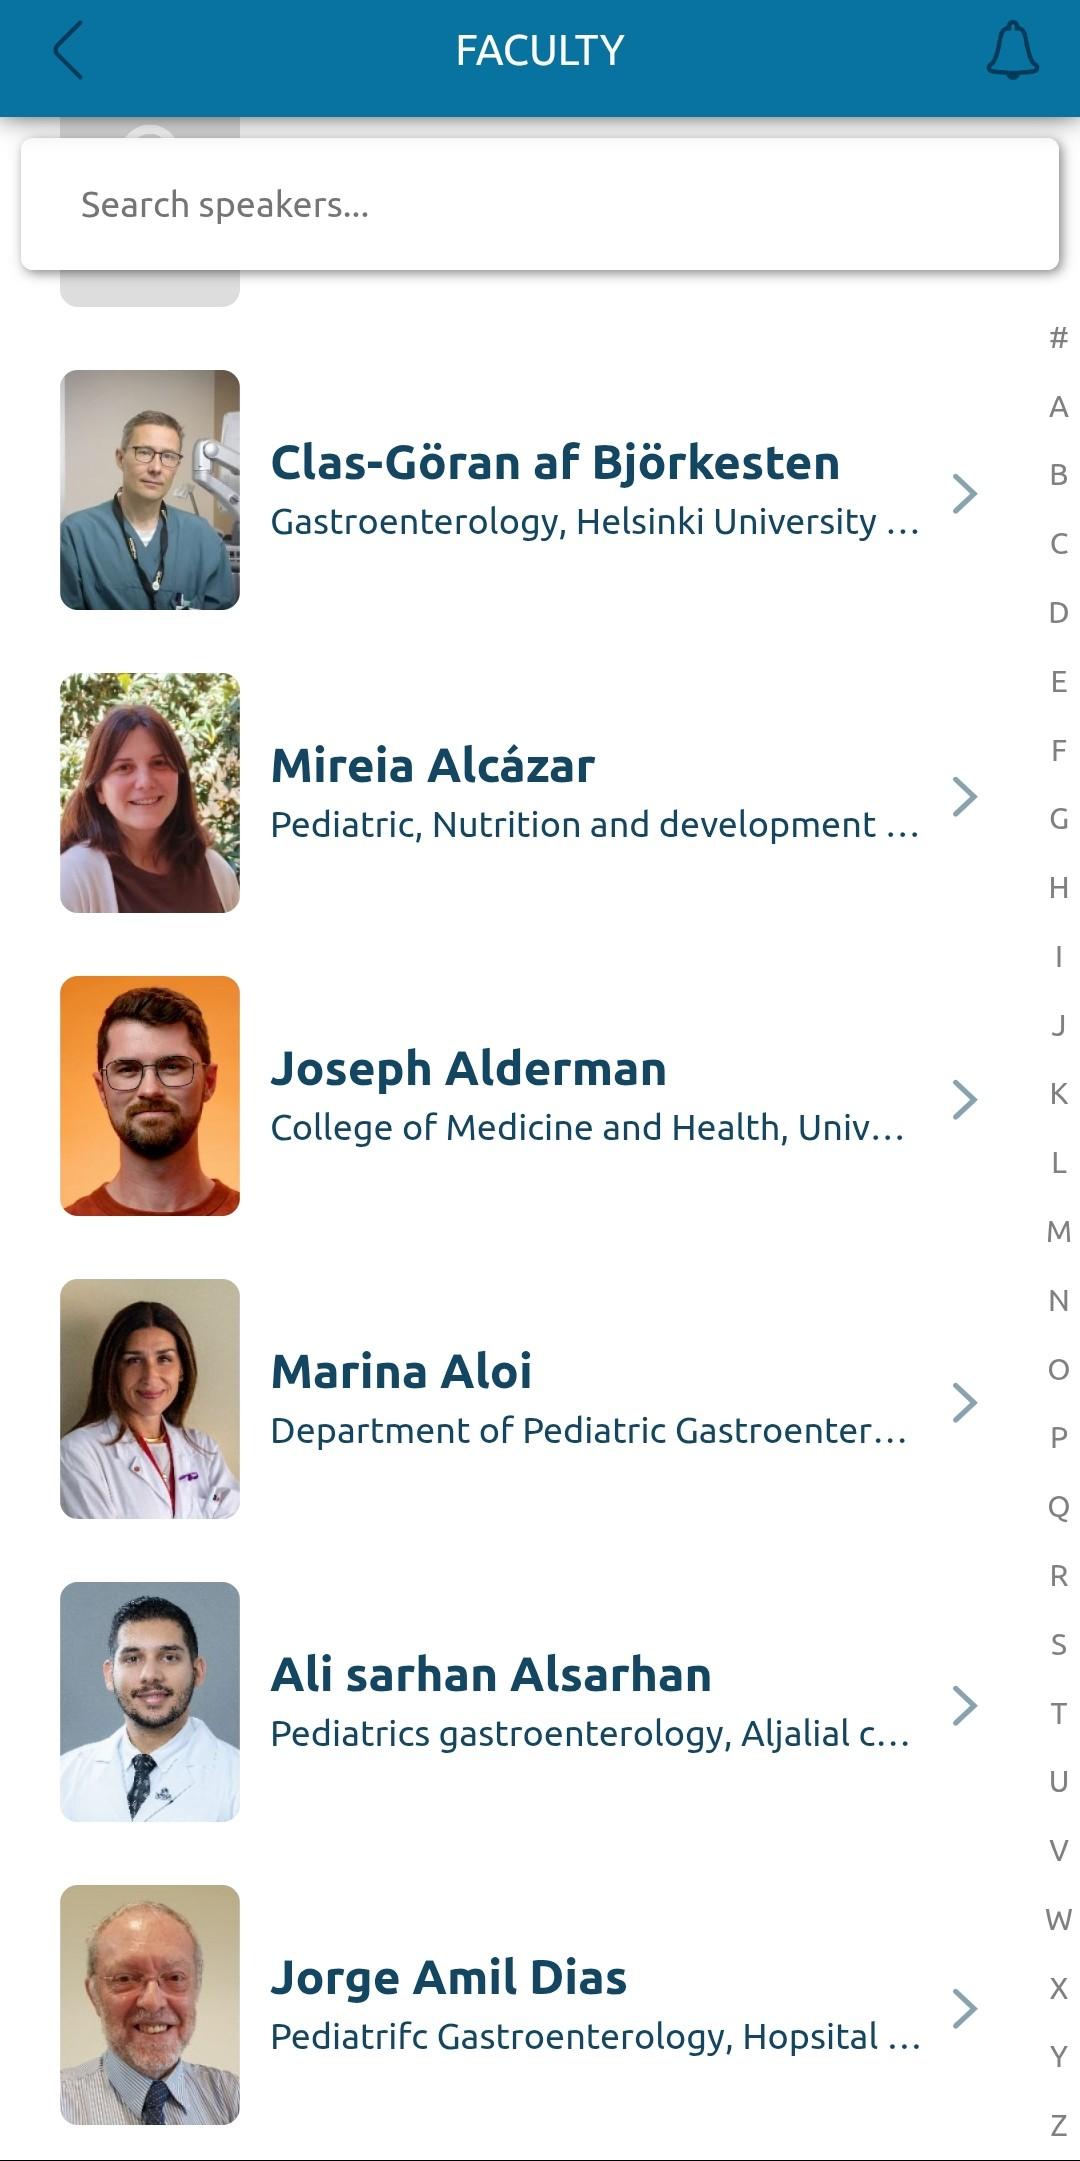Viewport: 1080px width, 2161px height.
Task: Click the Ali sarhan Alsarhan name
Action: pyautogui.click(x=491, y=1675)
